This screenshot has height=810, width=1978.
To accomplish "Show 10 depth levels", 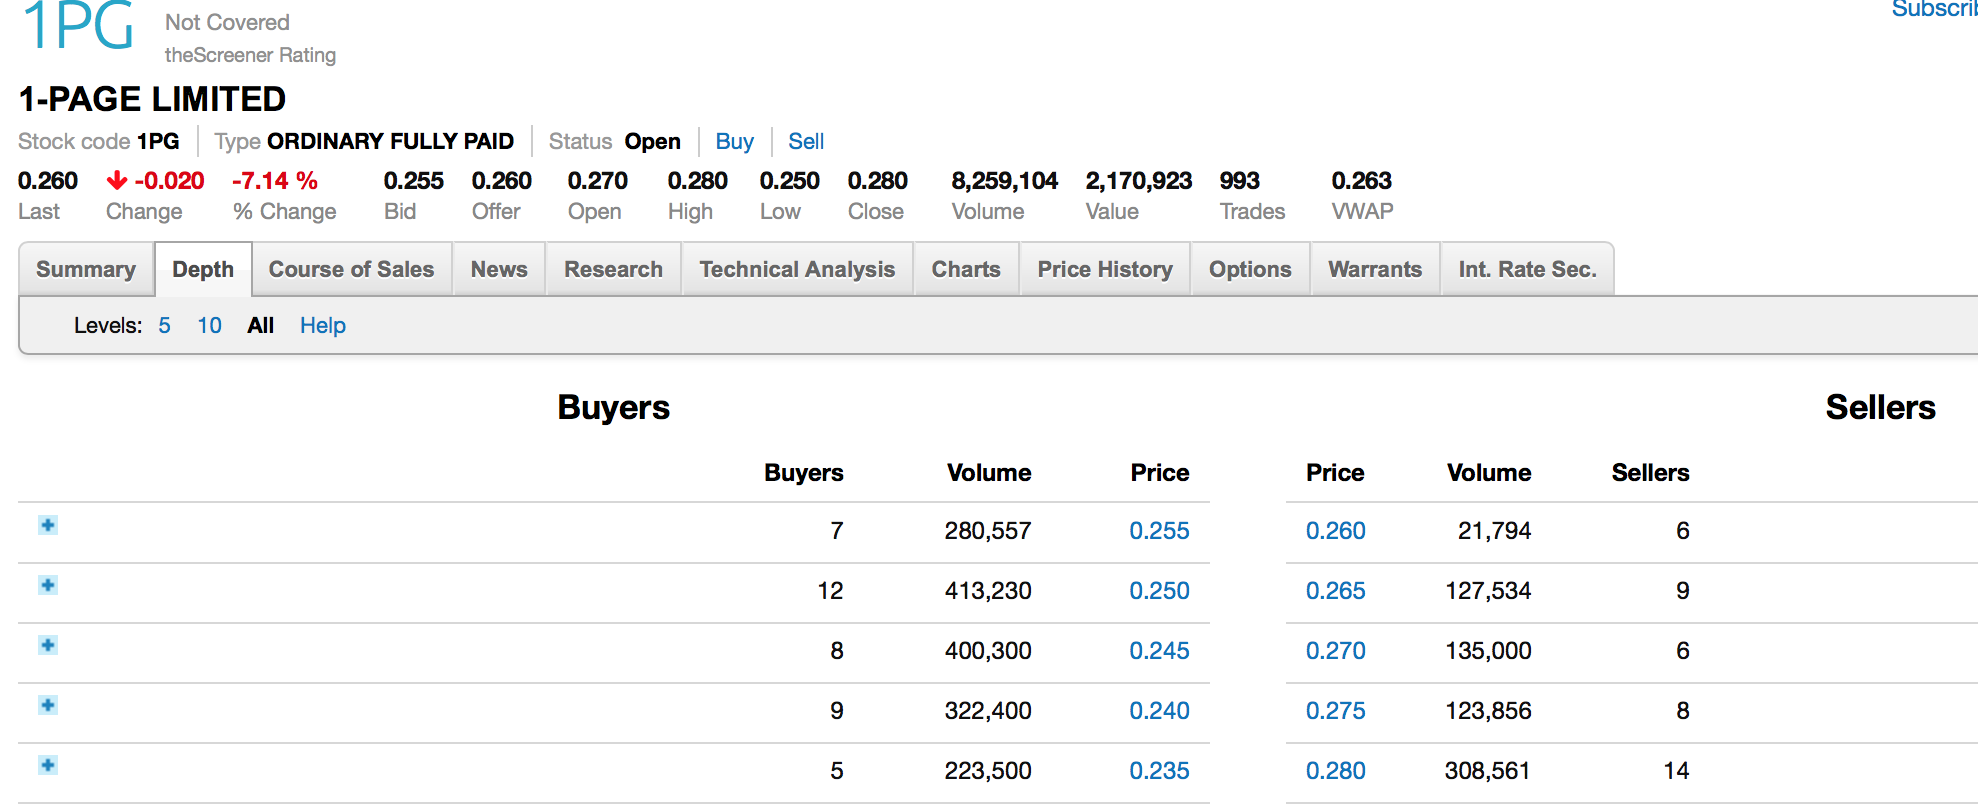I will pos(209,326).
